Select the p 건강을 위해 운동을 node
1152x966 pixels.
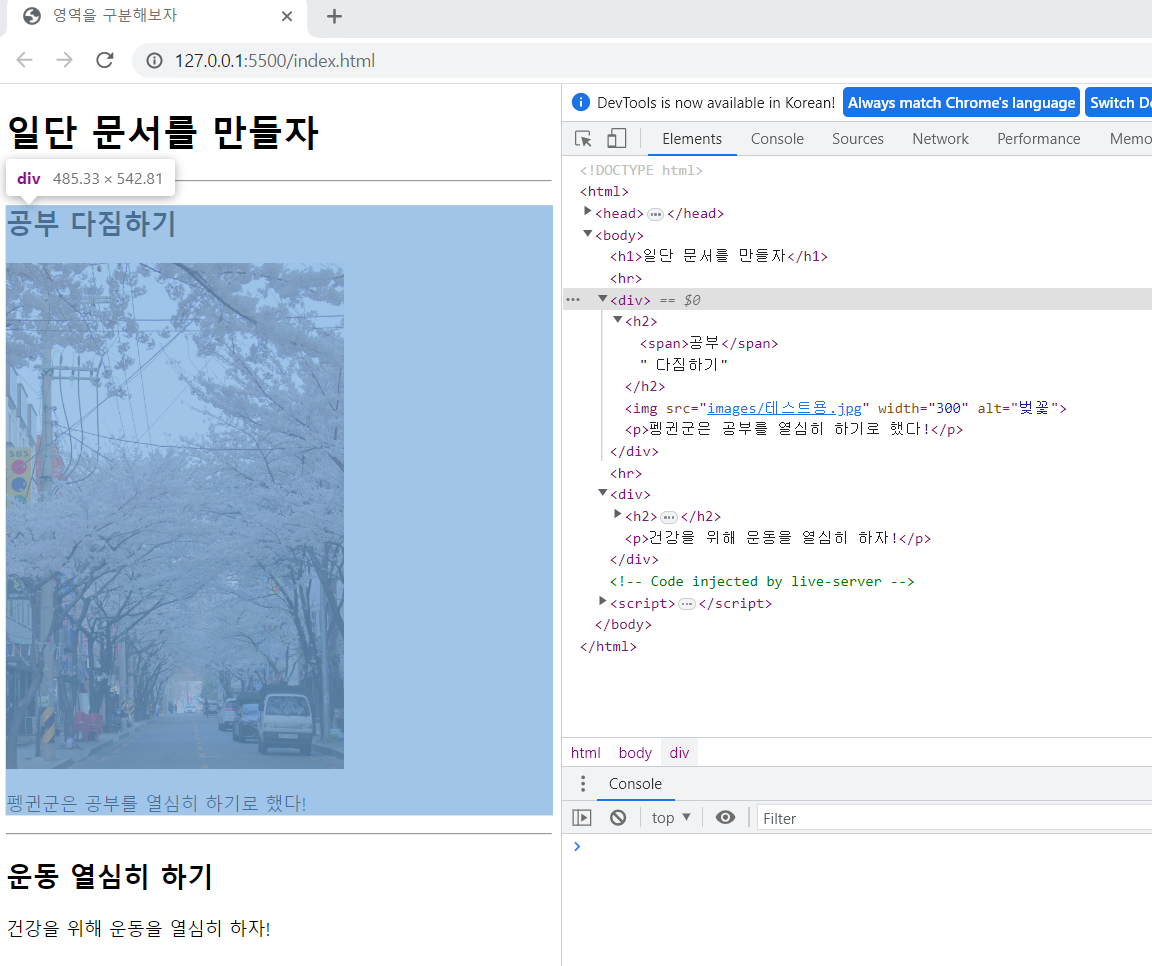(x=778, y=538)
